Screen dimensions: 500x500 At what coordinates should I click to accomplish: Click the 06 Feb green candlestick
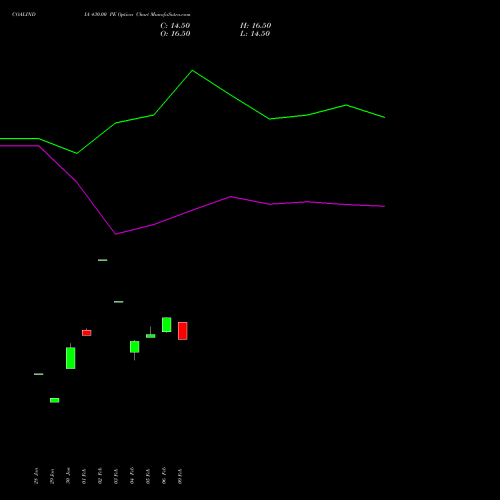pyautogui.click(x=167, y=324)
